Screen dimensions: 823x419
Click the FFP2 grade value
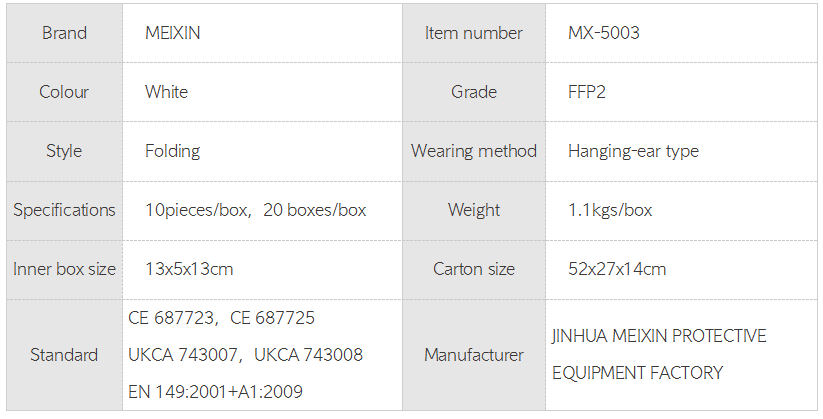pyautogui.click(x=587, y=92)
